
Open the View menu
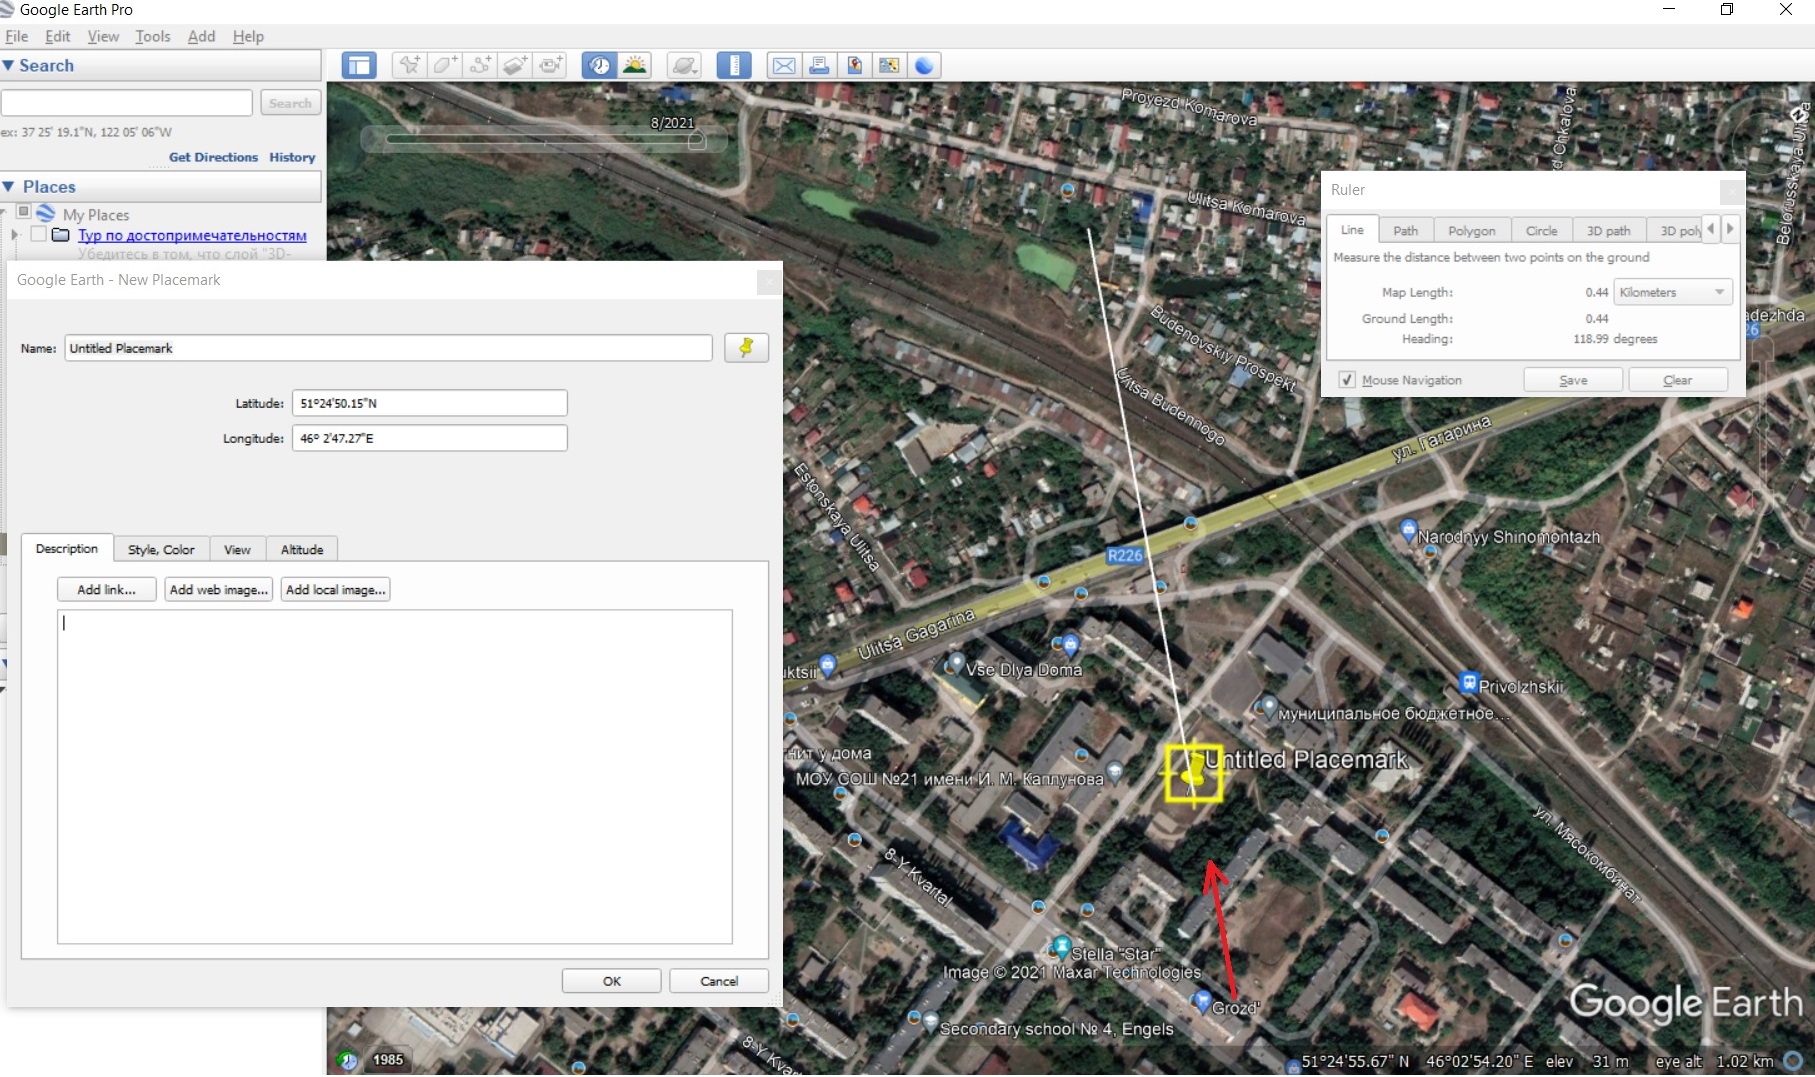(x=103, y=36)
